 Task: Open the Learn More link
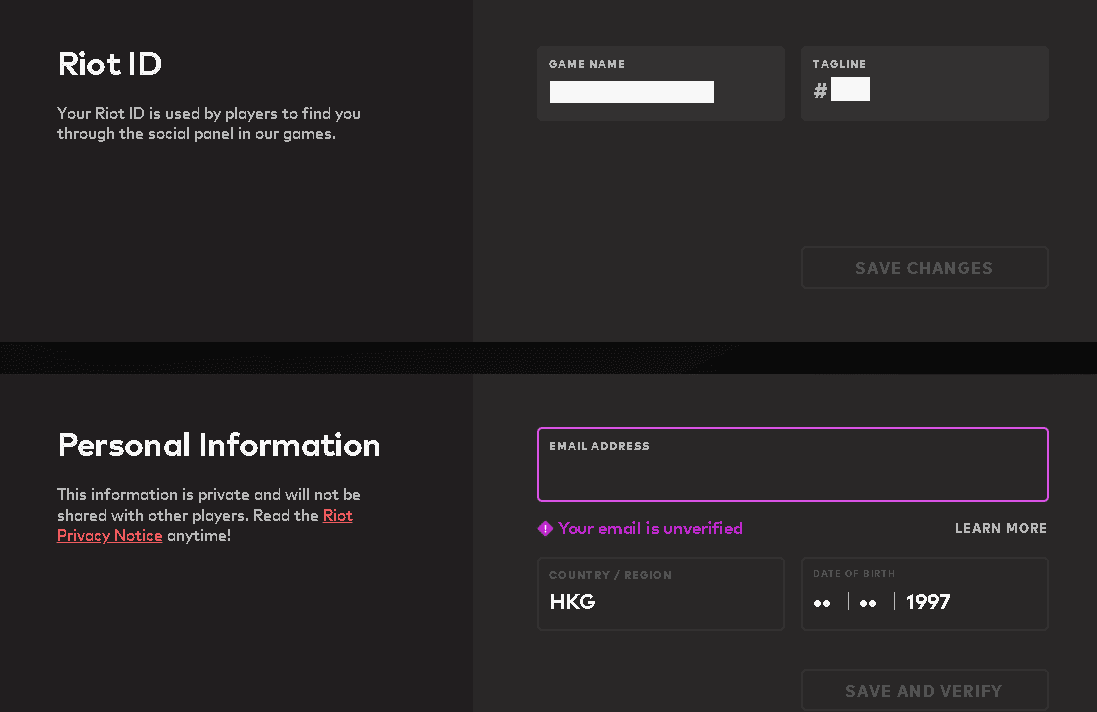(1000, 528)
